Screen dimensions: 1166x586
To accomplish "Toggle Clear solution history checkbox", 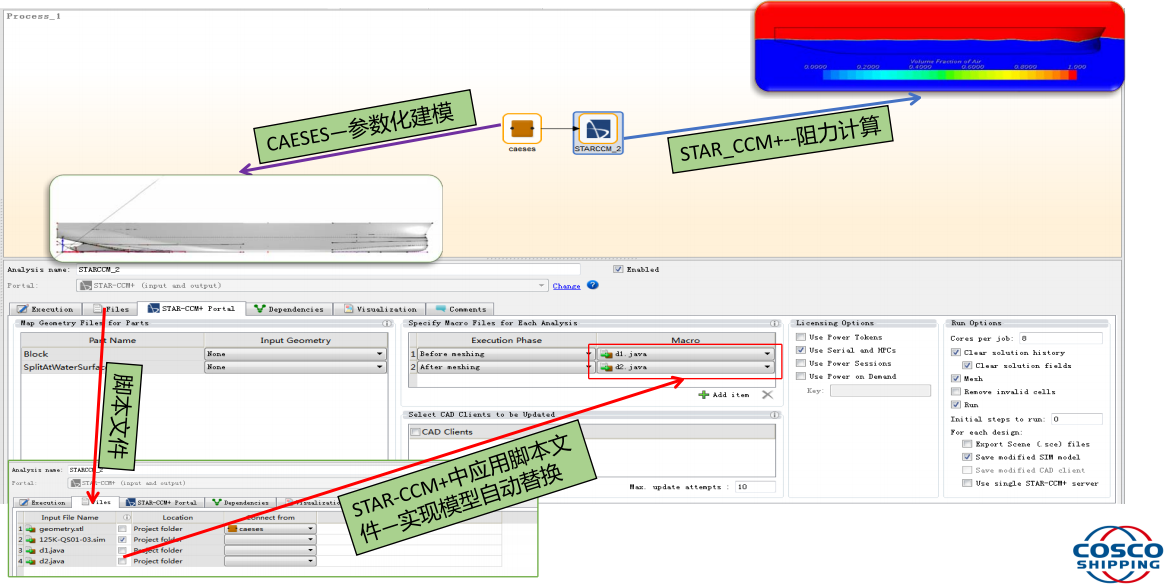I will click(x=956, y=352).
